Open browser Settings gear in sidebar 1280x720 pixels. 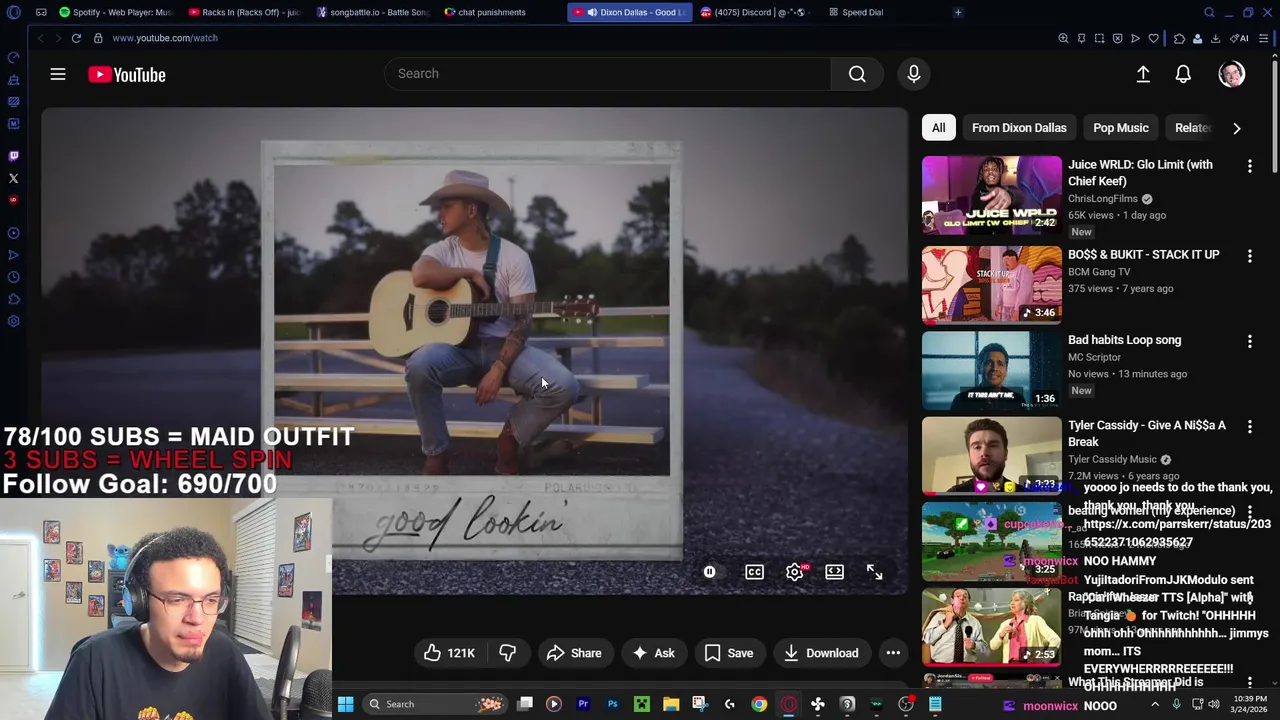click(13, 321)
